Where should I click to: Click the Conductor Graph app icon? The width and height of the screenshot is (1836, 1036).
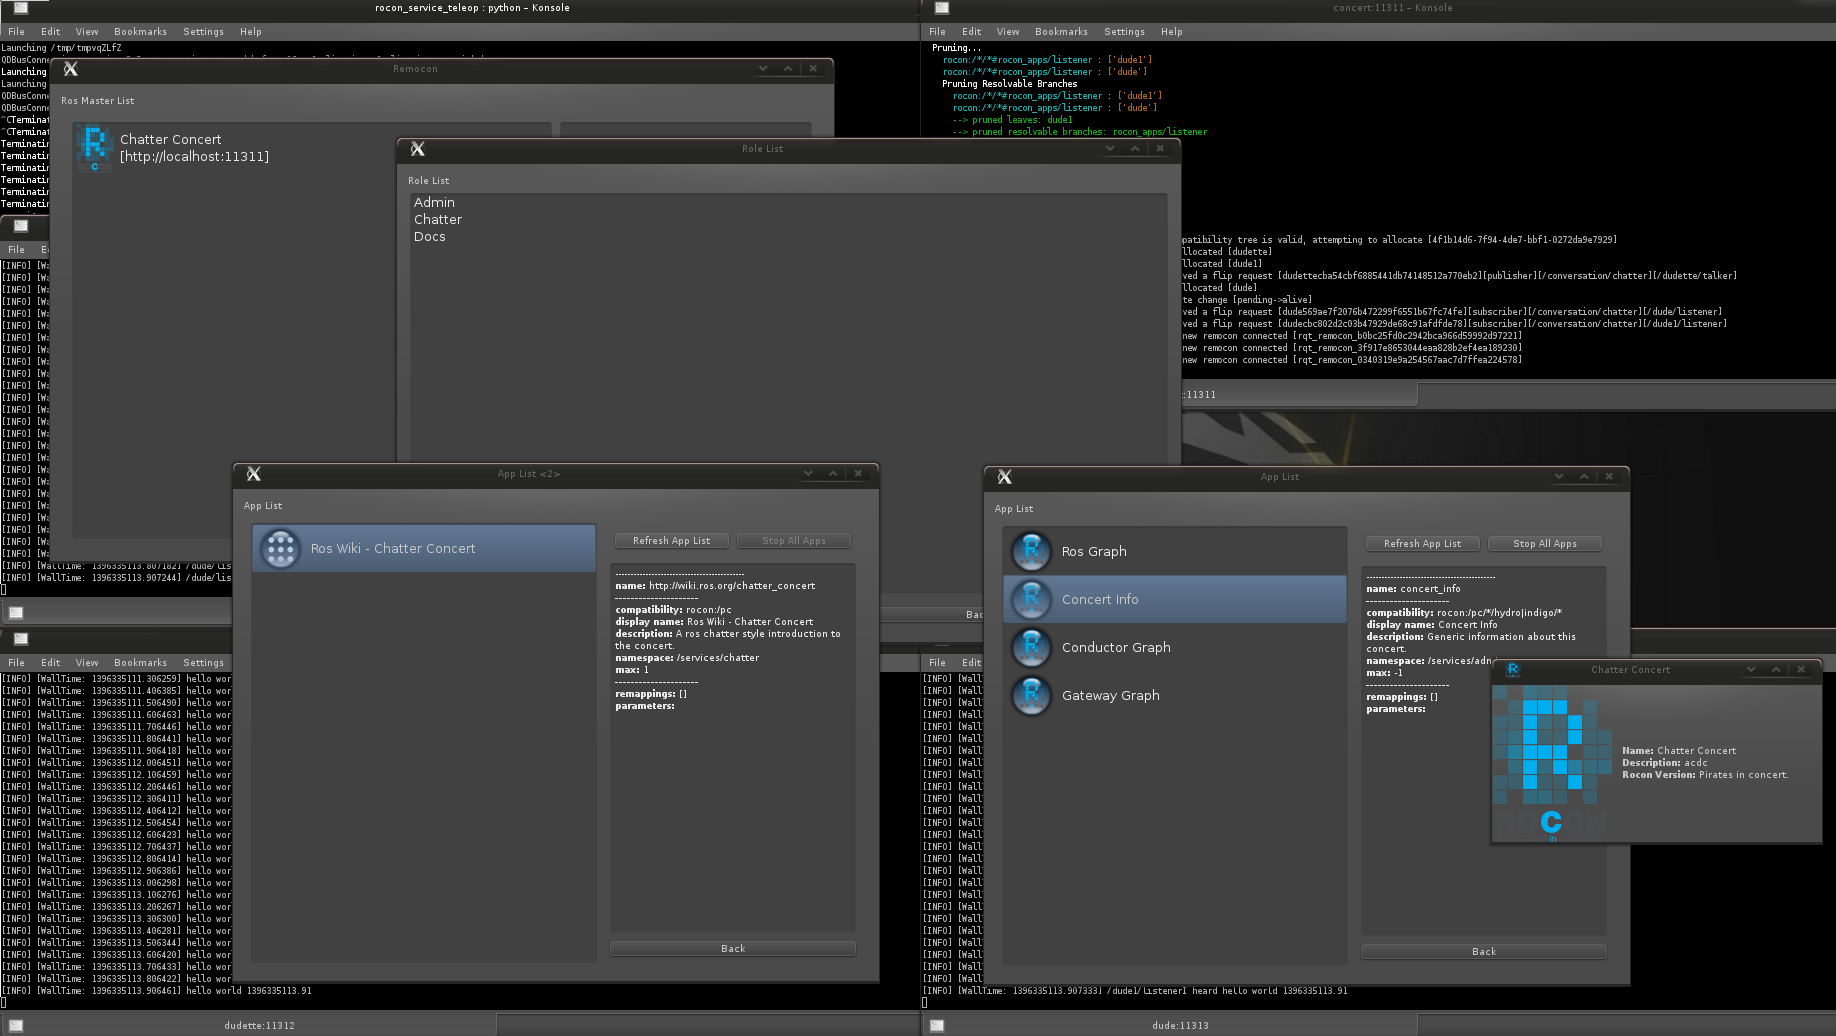[1031, 647]
